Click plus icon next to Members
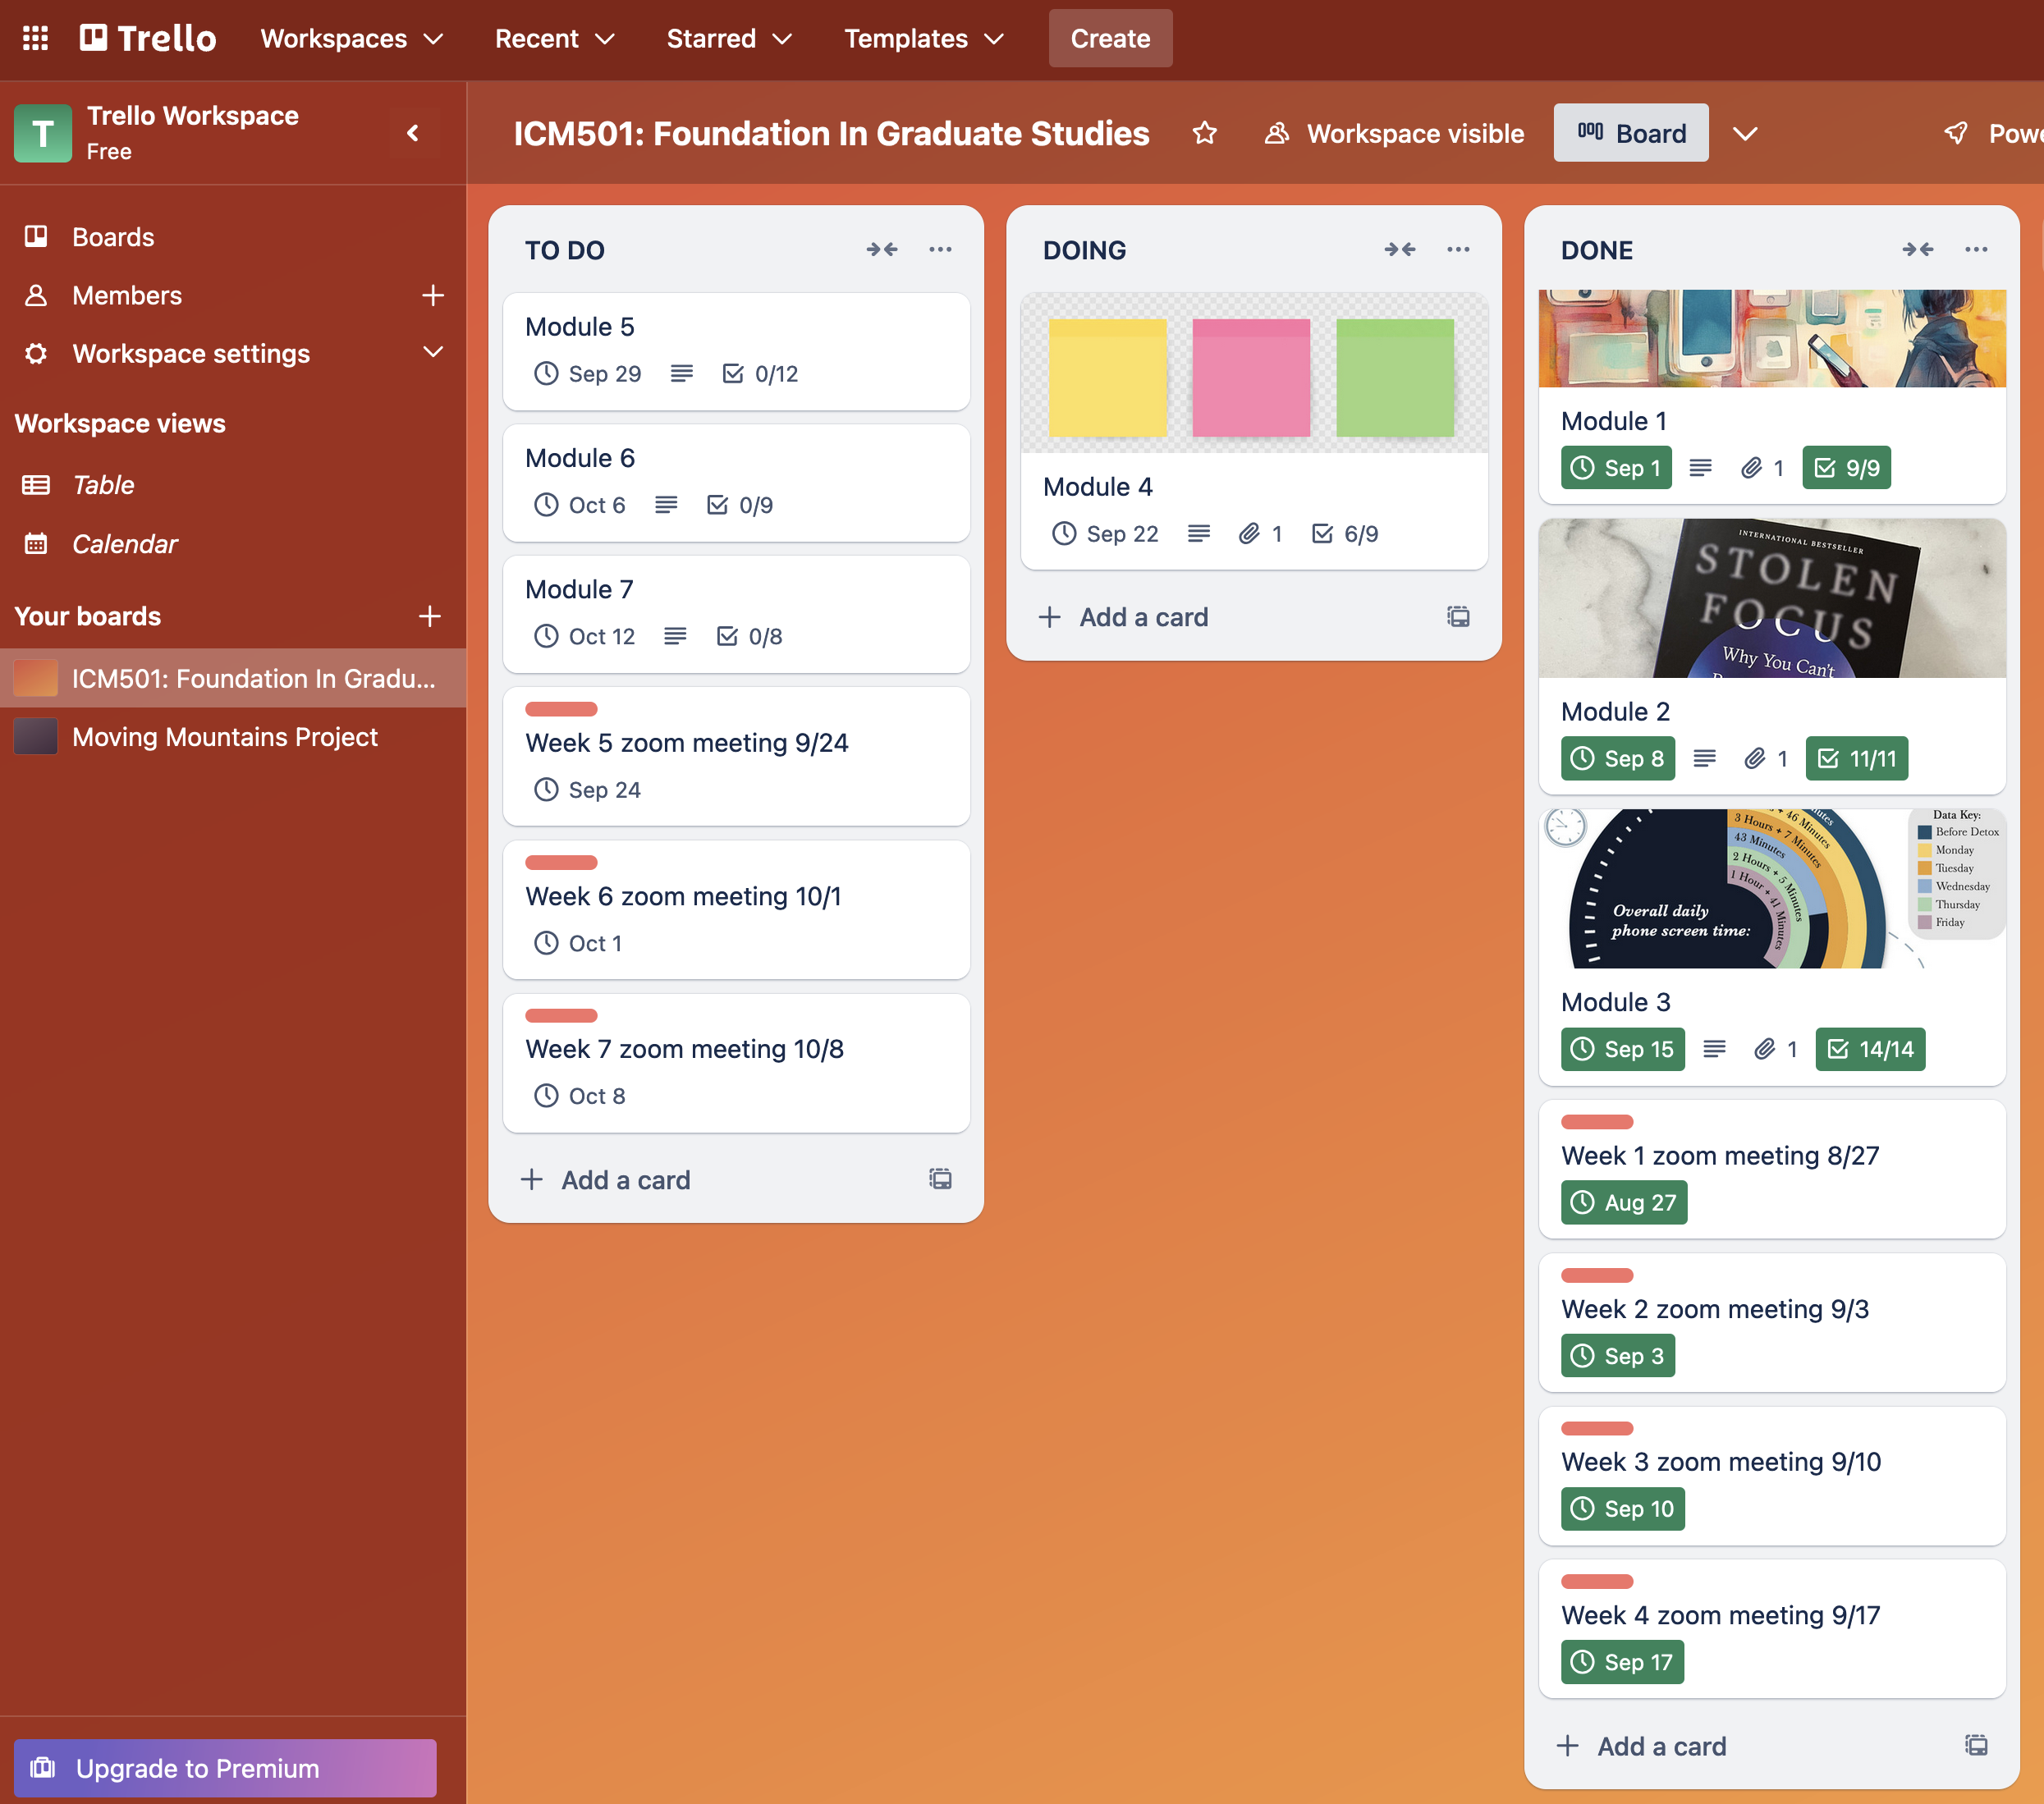The height and width of the screenshot is (1804, 2044). [x=432, y=295]
